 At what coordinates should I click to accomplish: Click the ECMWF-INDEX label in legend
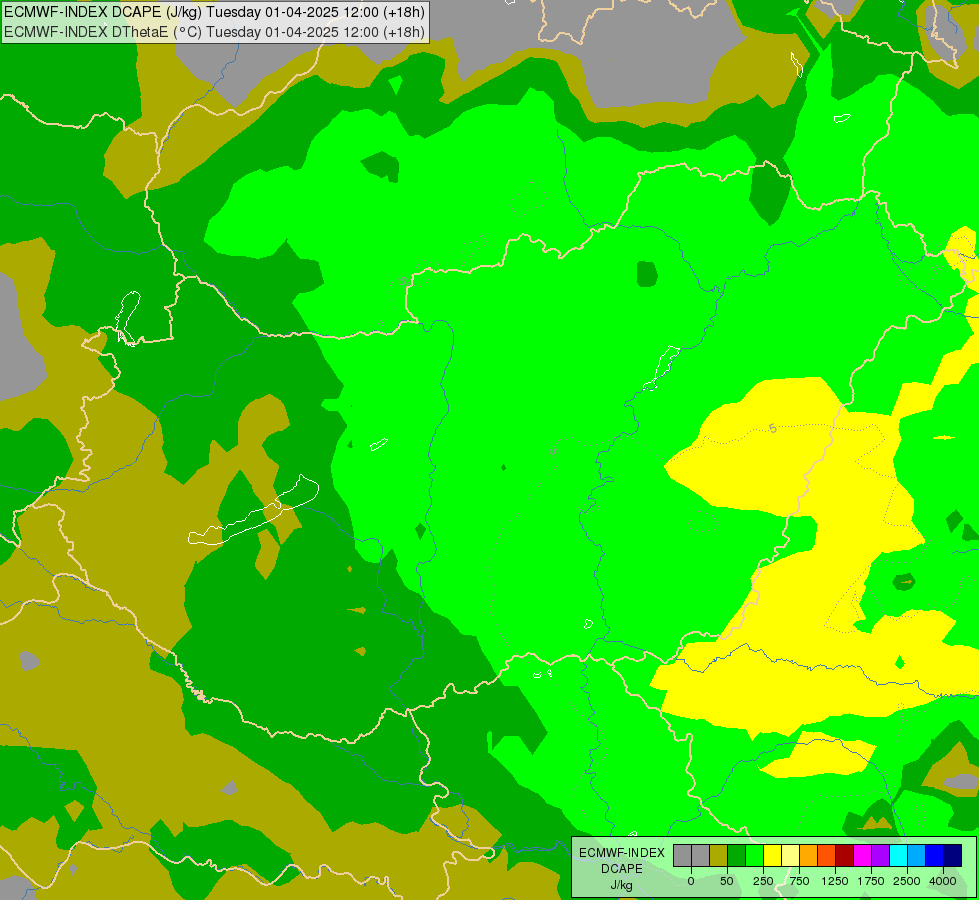(622, 853)
